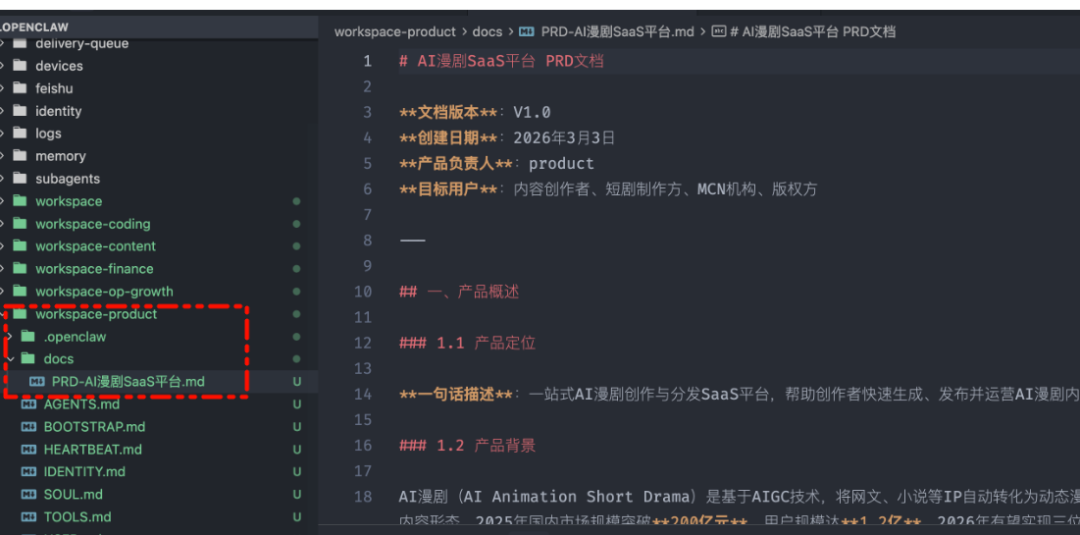
Task: Click the heading breadcrumb AI漫剧SaaS平台 PRD文档
Action: coord(812,32)
